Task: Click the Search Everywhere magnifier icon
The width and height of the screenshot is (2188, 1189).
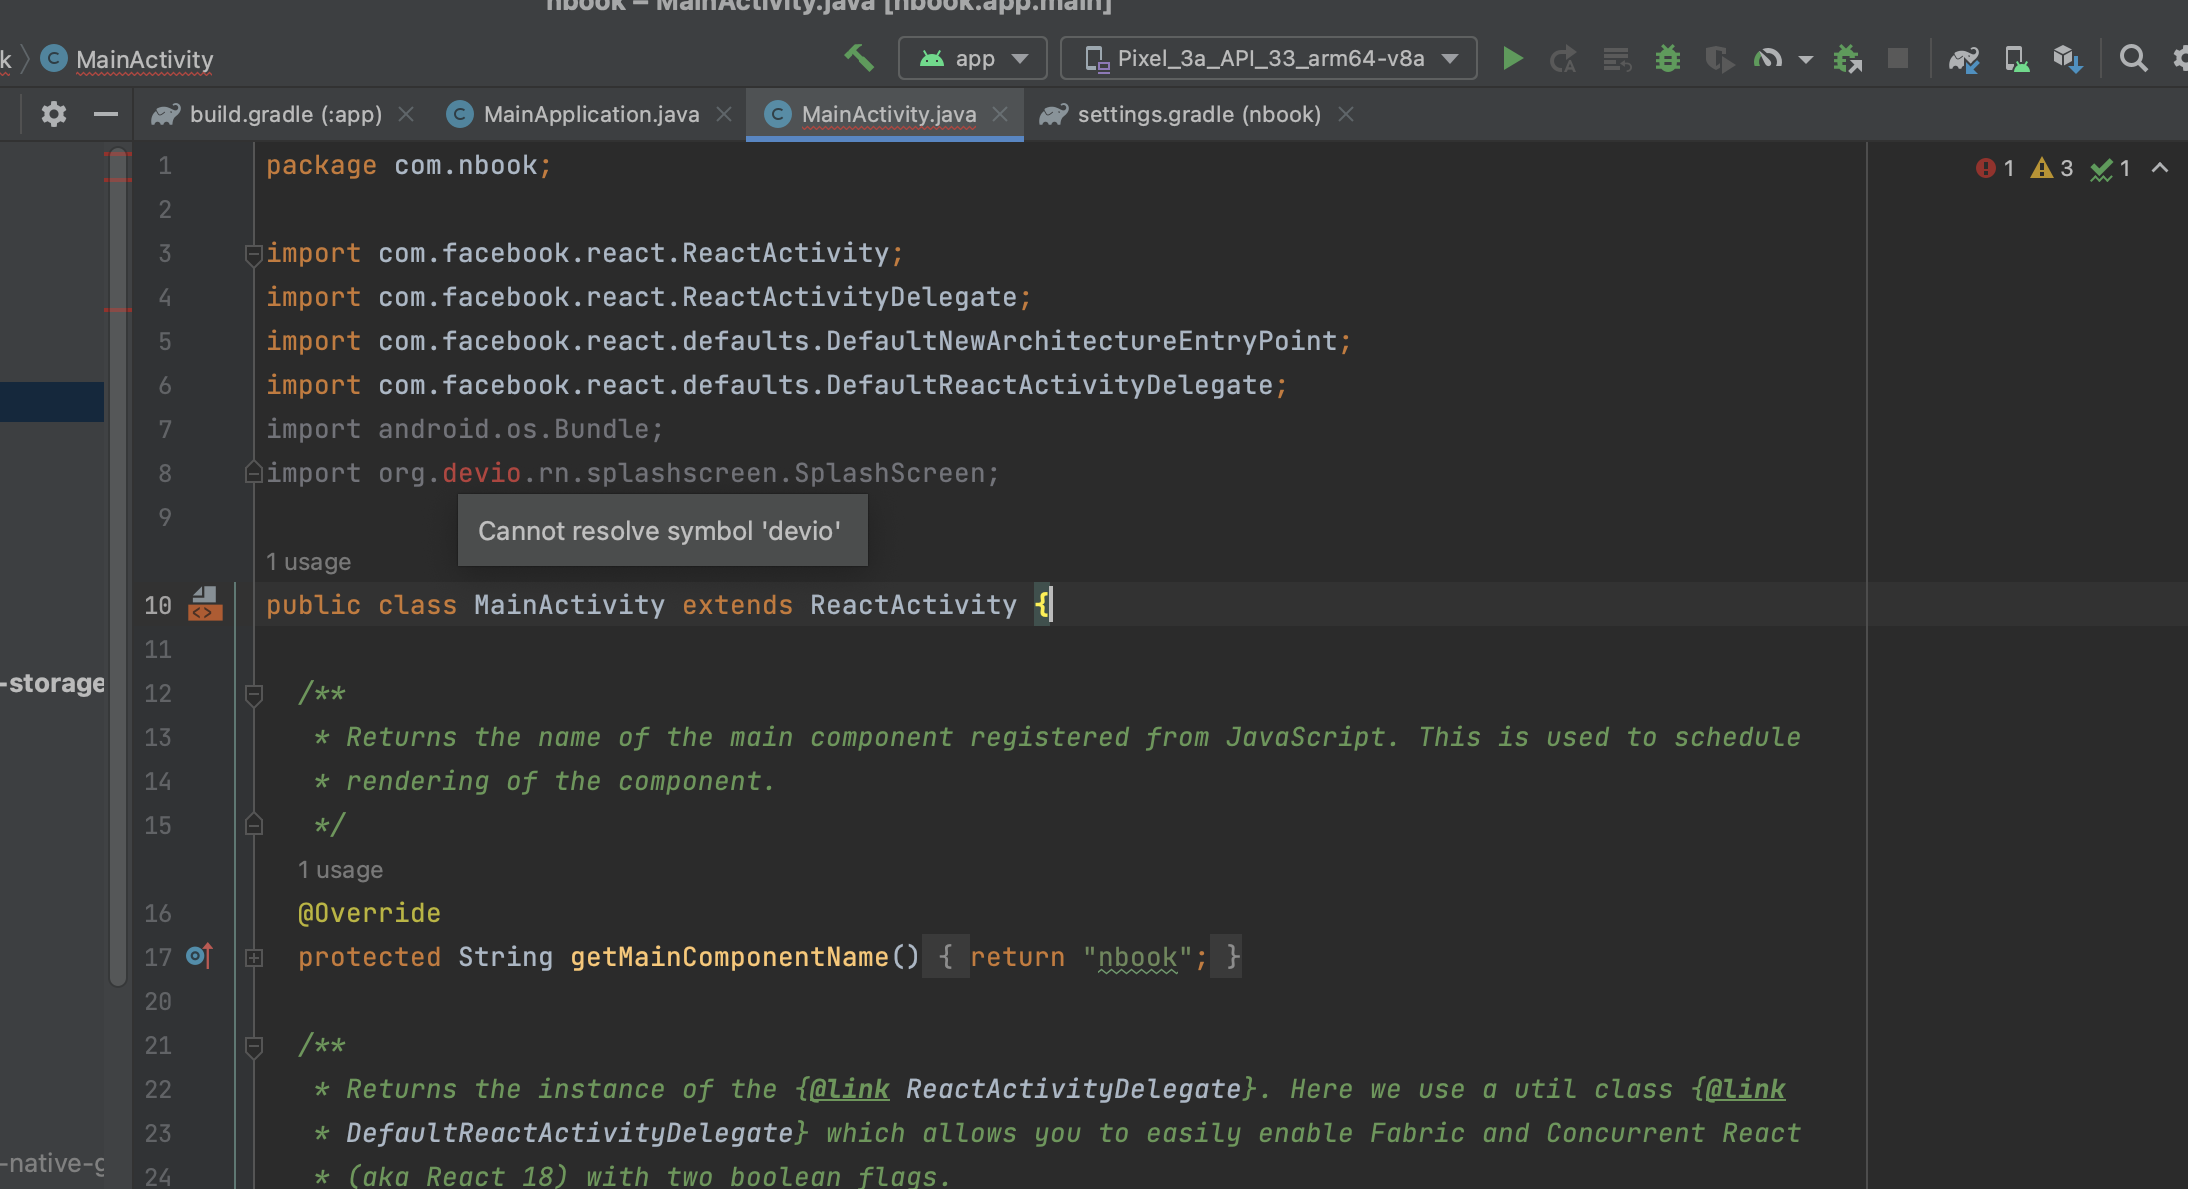Action: pyautogui.click(x=2133, y=59)
